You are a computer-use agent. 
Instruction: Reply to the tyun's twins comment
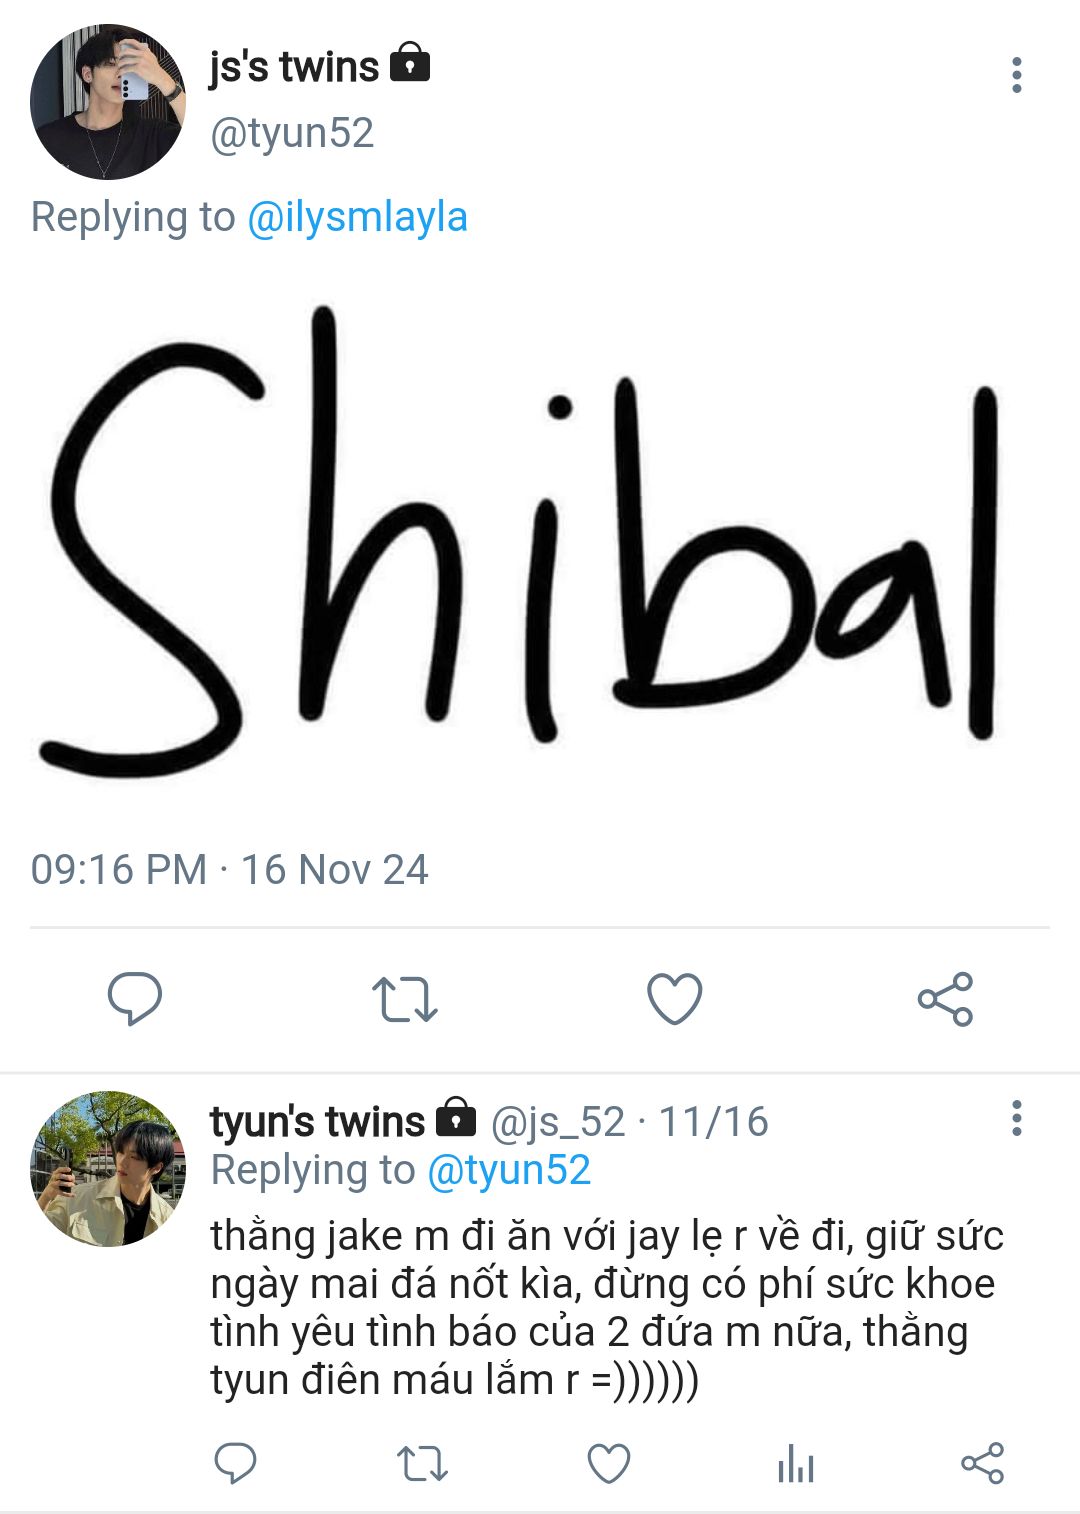click(x=236, y=1464)
